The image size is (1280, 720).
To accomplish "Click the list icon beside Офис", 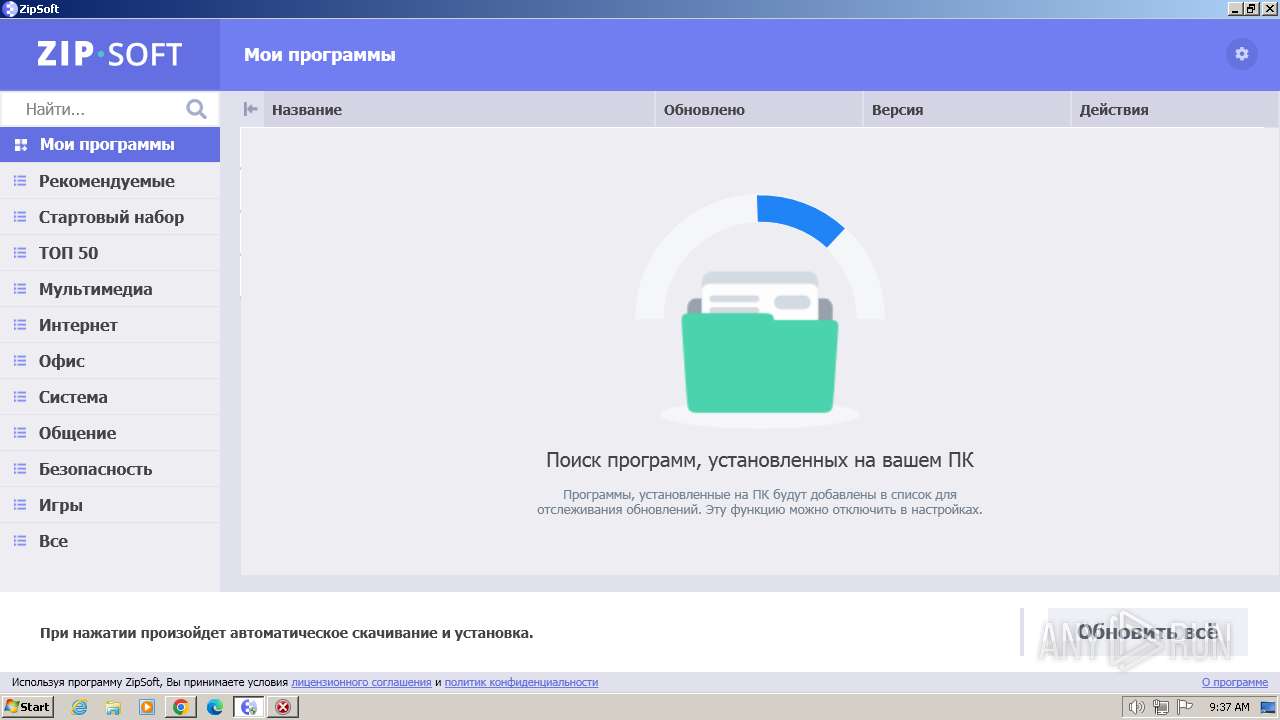I will click(x=20, y=361).
